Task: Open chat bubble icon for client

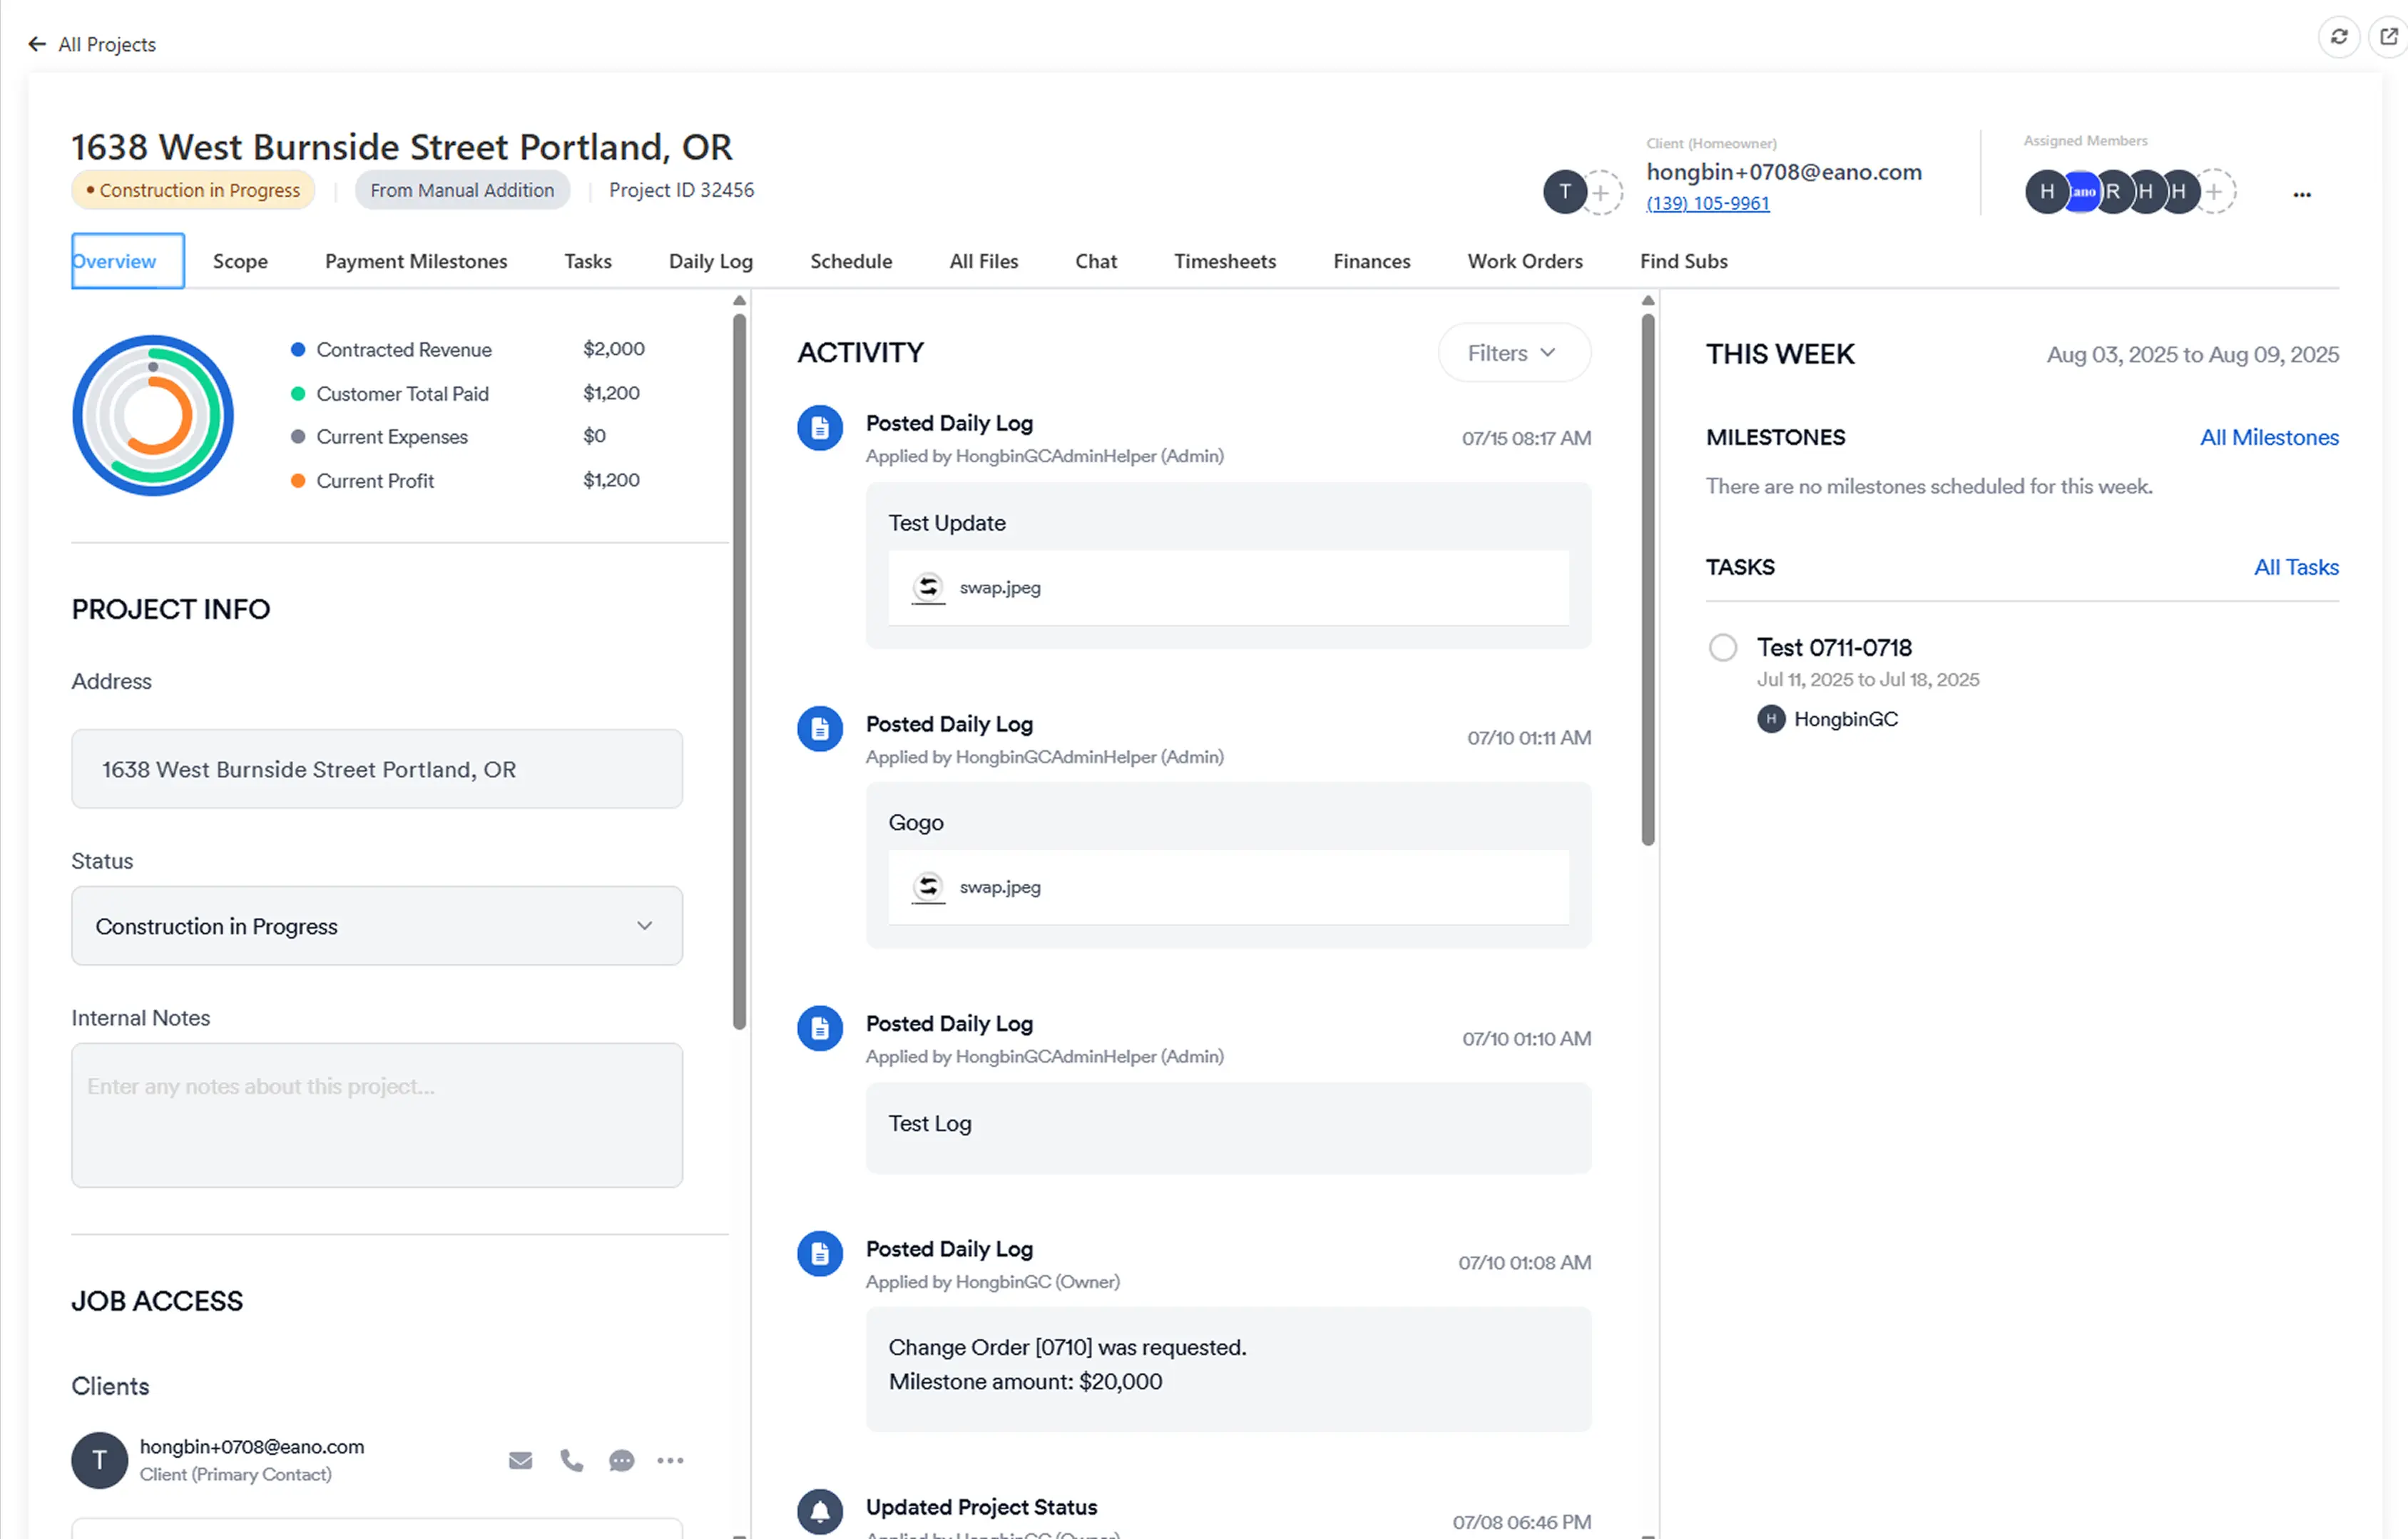Action: click(x=621, y=1460)
